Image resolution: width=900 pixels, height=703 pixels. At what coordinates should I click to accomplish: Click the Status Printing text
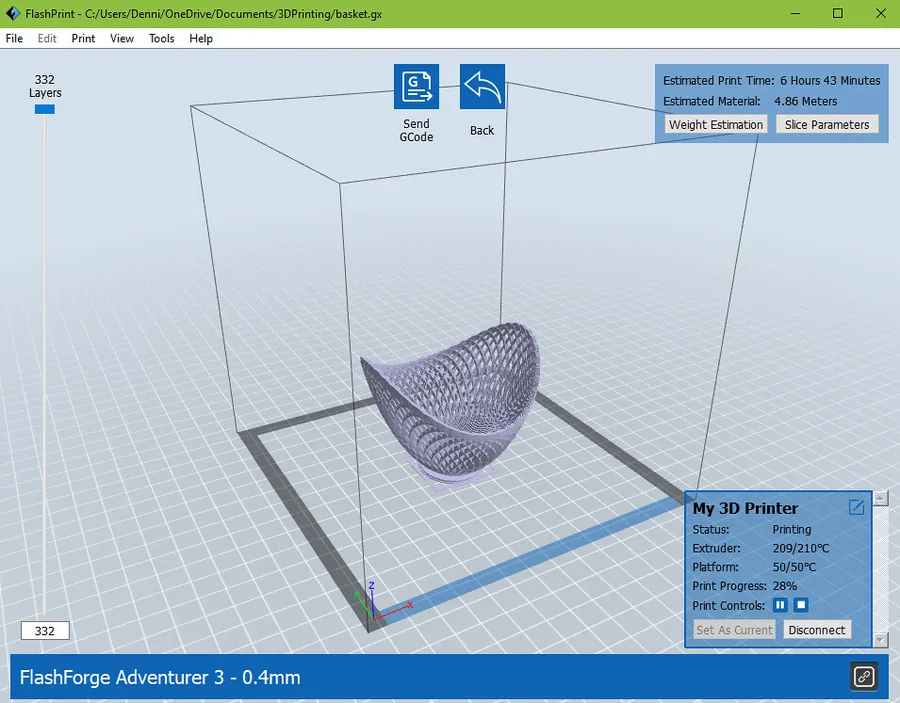tap(792, 529)
